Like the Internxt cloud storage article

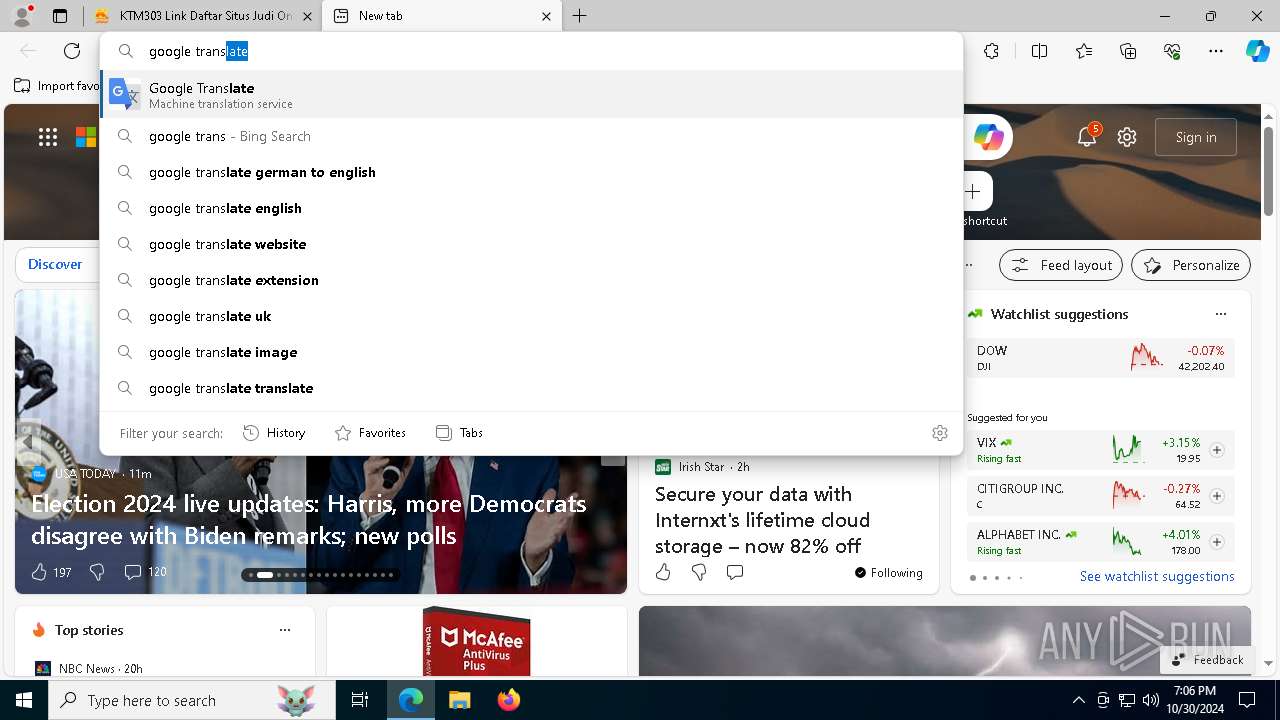(x=663, y=572)
